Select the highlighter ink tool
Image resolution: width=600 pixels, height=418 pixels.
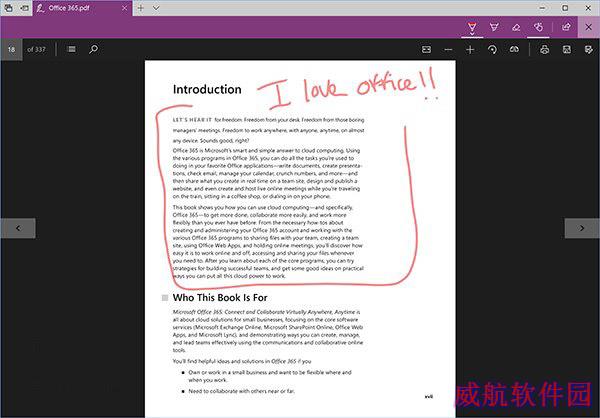[x=494, y=27]
